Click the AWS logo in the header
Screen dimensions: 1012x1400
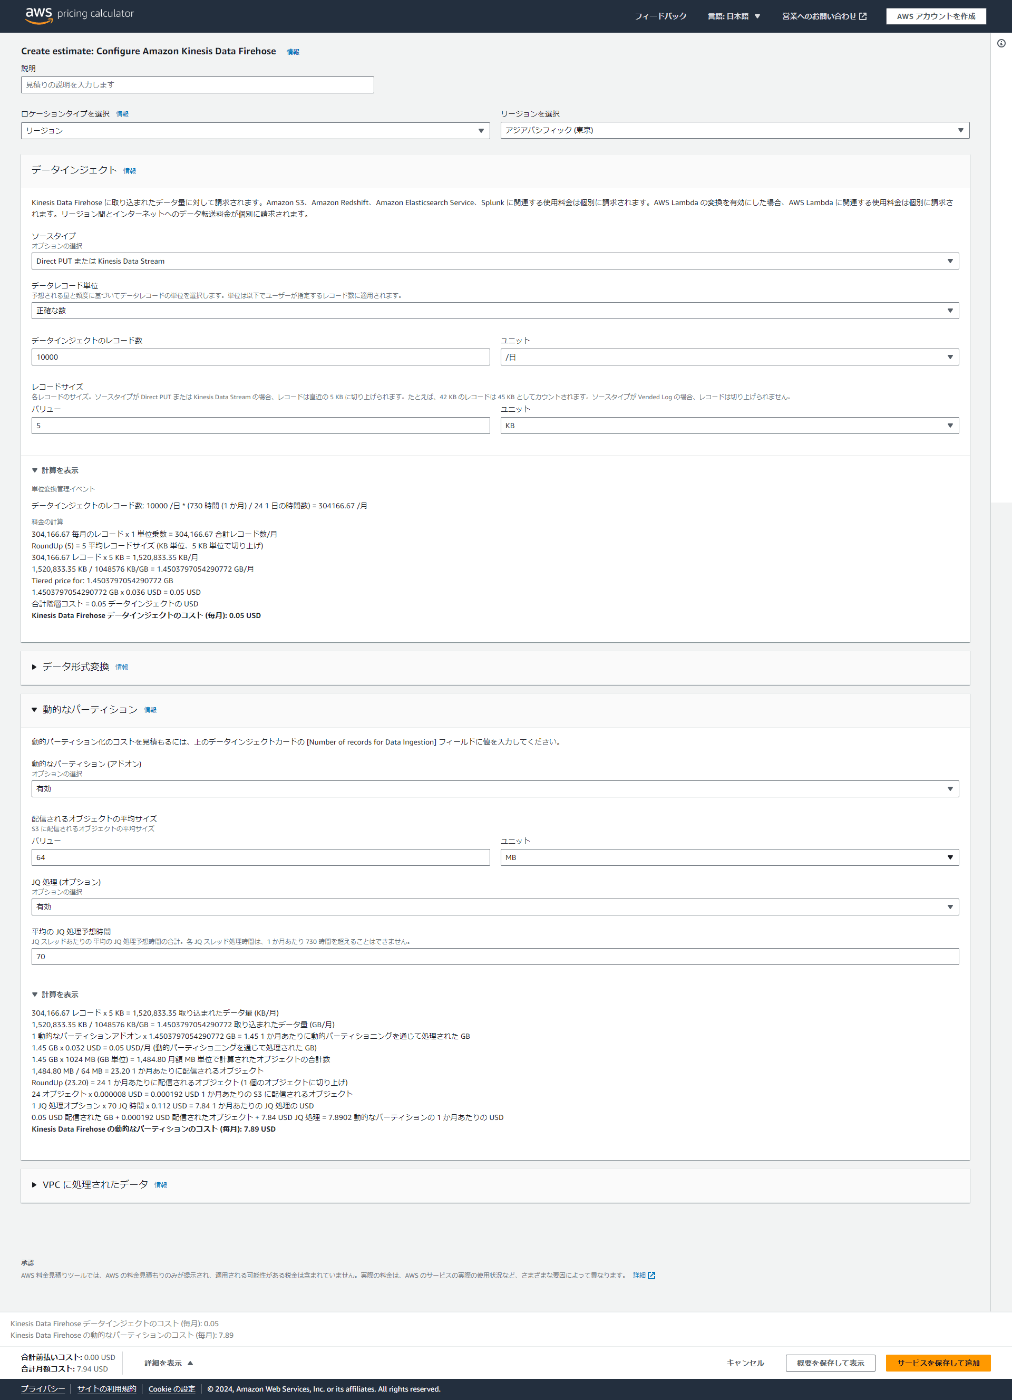39,15
